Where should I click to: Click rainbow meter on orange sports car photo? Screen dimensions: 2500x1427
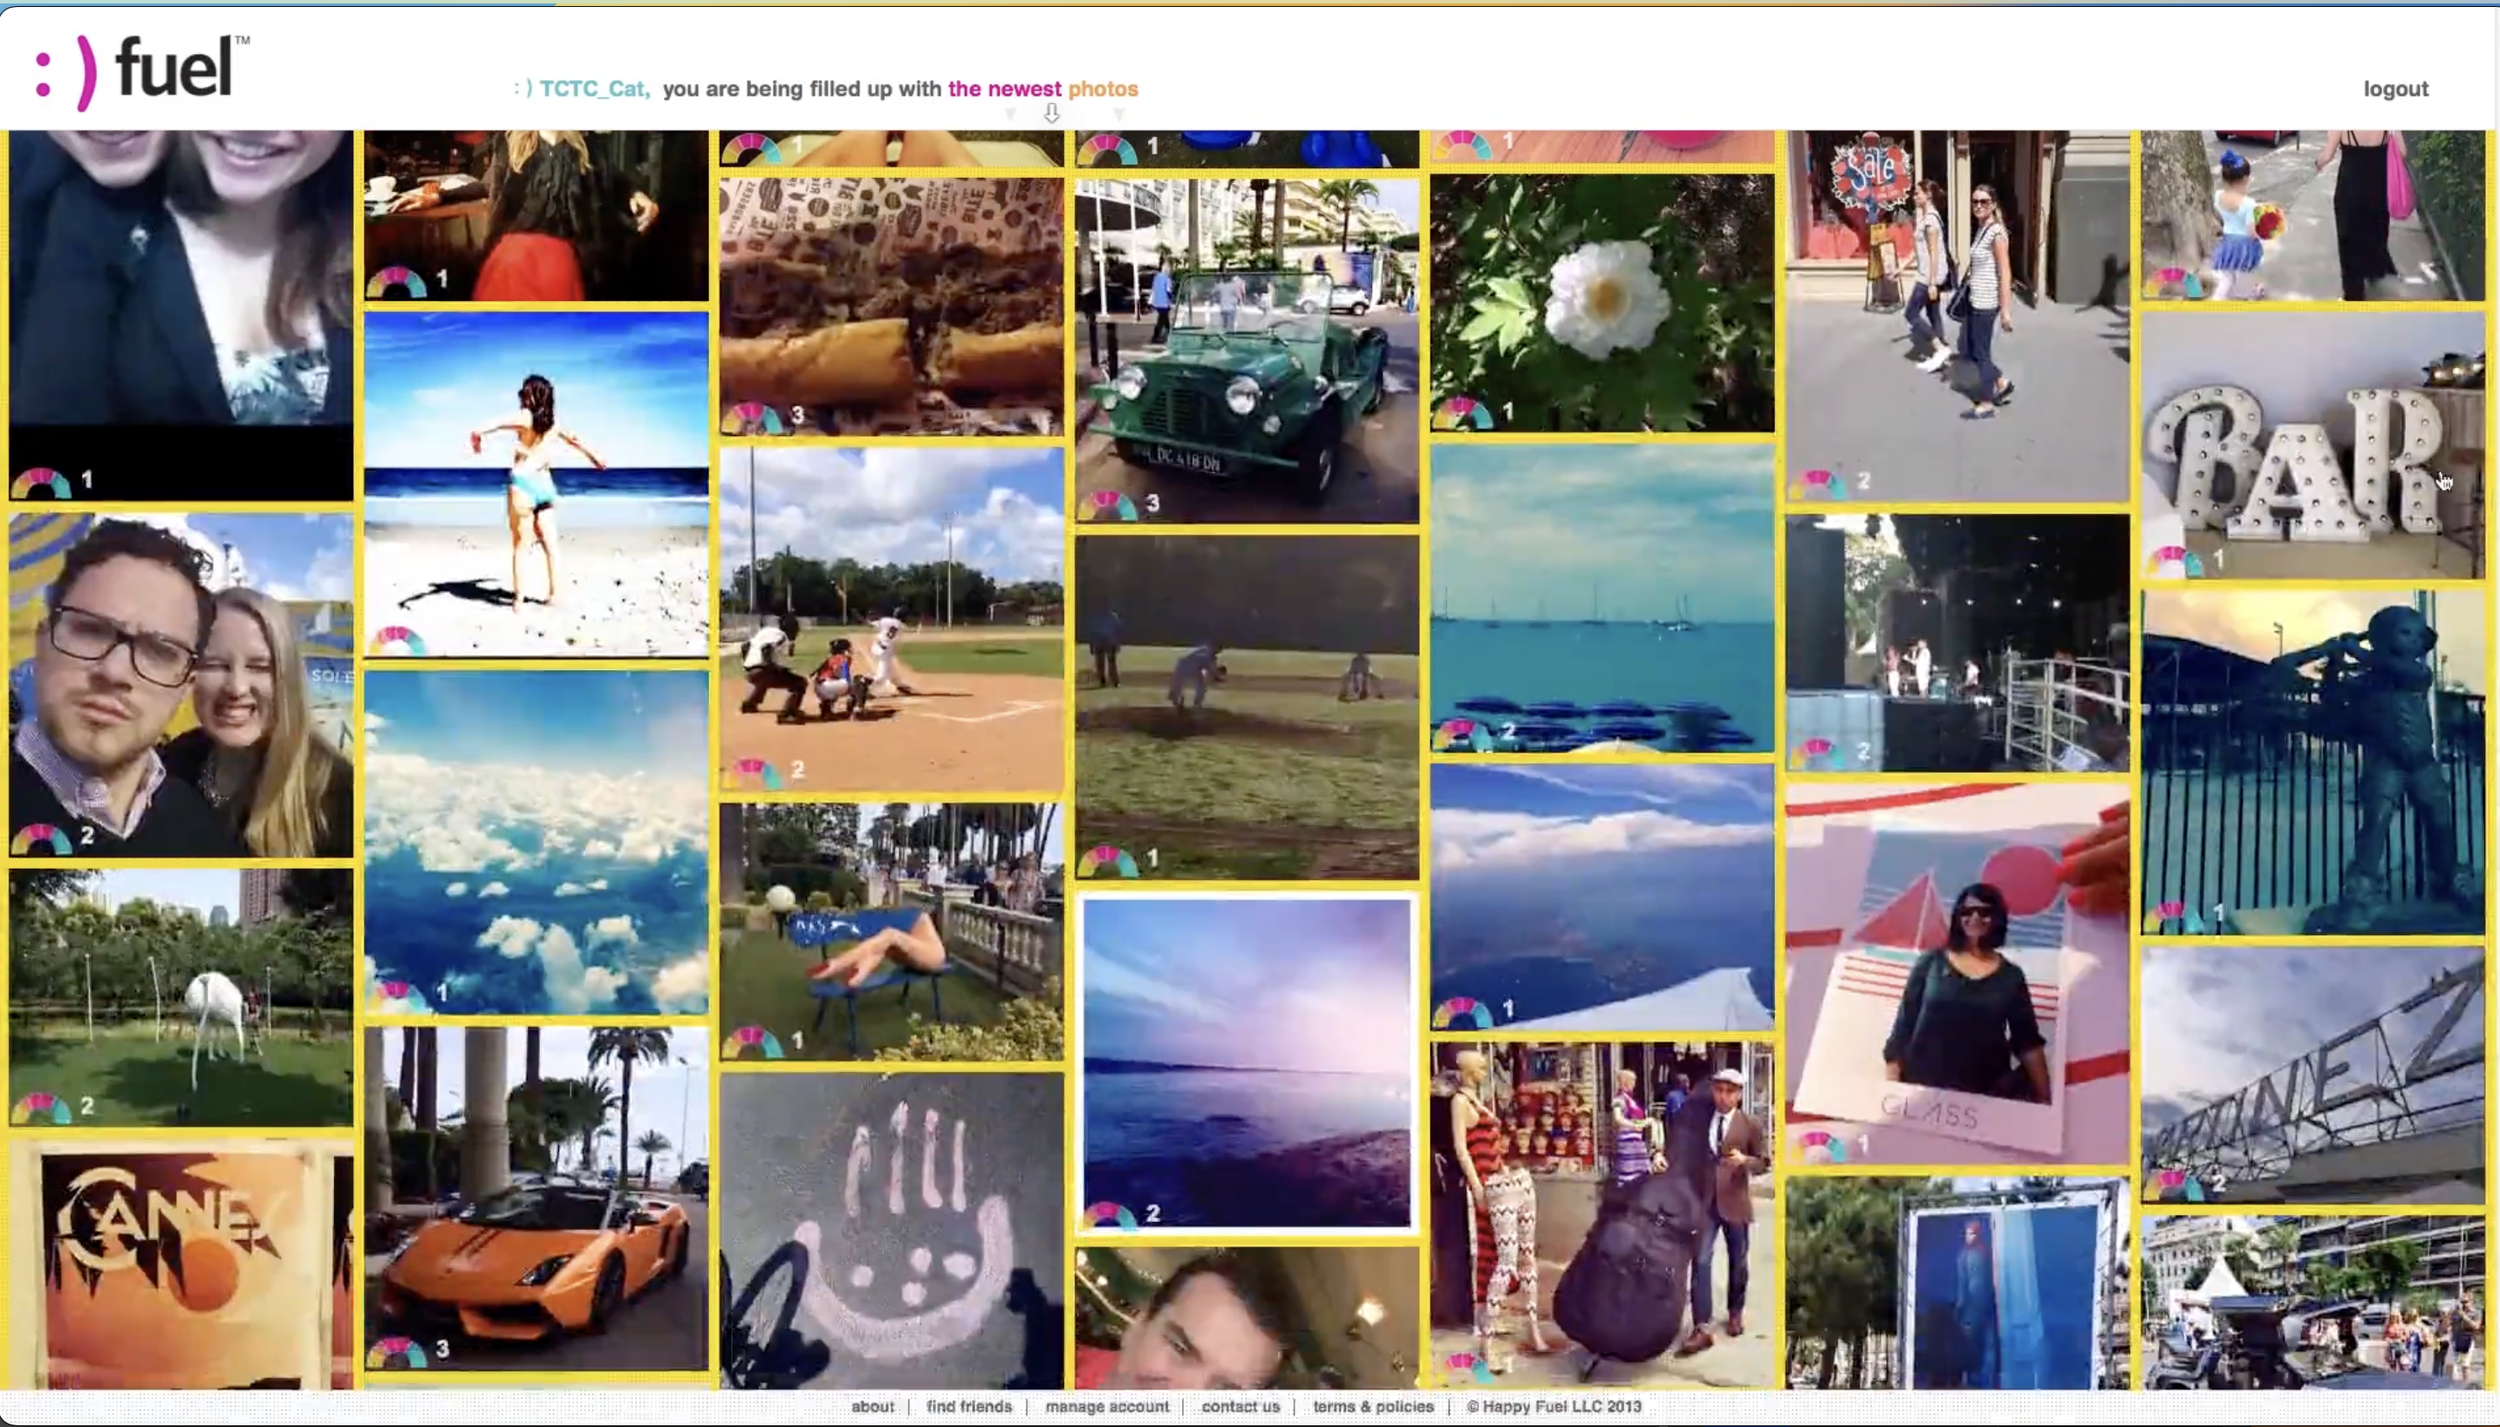(x=396, y=1352)
